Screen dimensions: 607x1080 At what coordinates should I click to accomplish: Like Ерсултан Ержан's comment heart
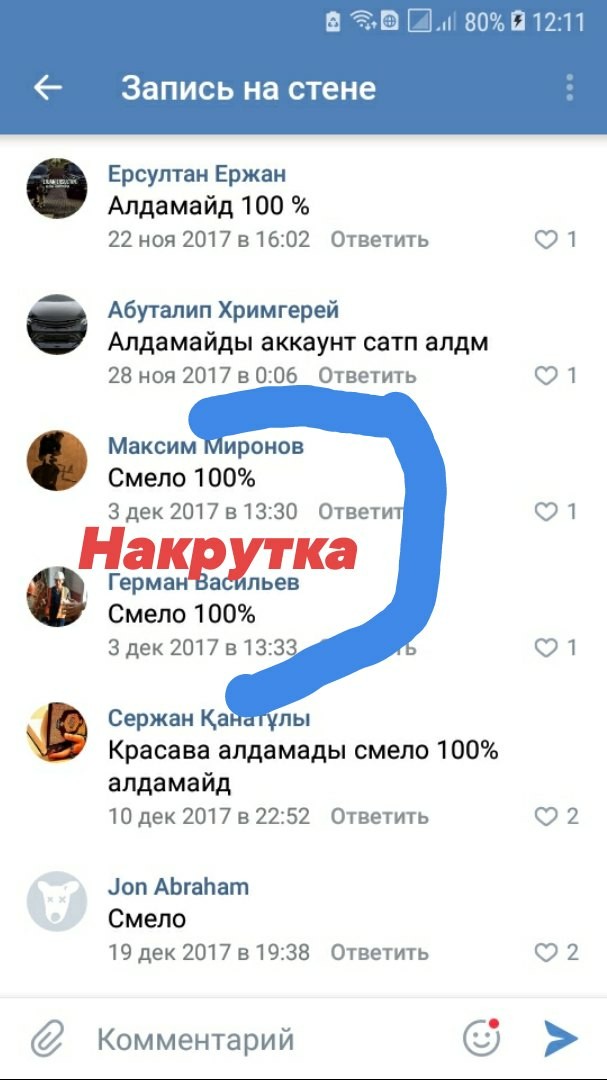tap(546, 240)
